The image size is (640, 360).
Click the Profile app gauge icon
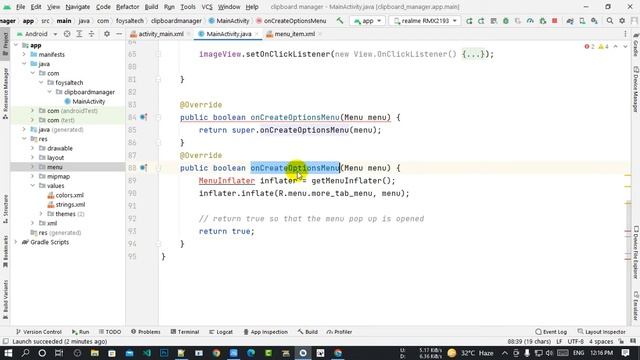[x=530, y=20]
